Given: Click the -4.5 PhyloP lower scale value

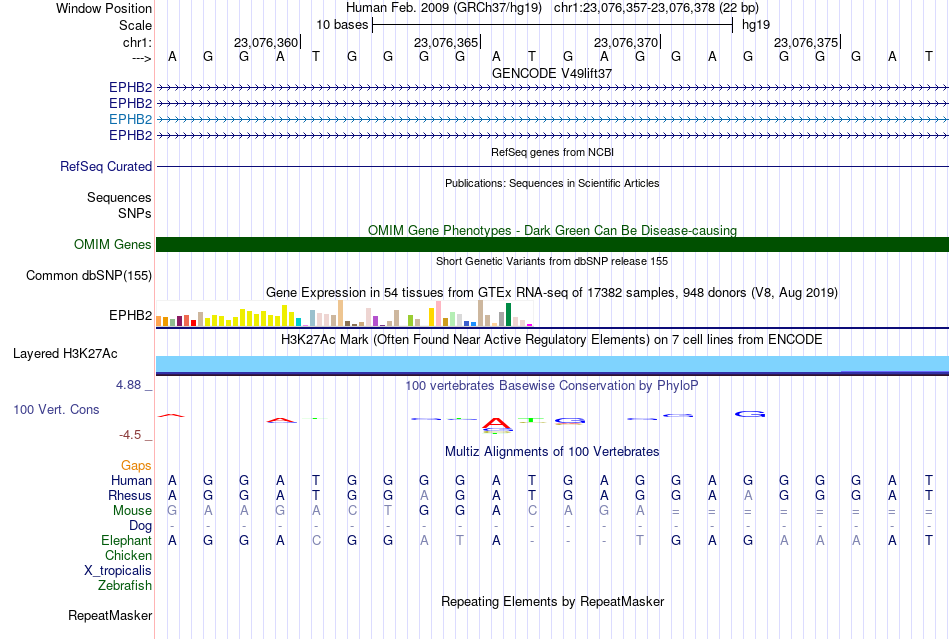Looking at the screenshot, I should click(130, 435).
